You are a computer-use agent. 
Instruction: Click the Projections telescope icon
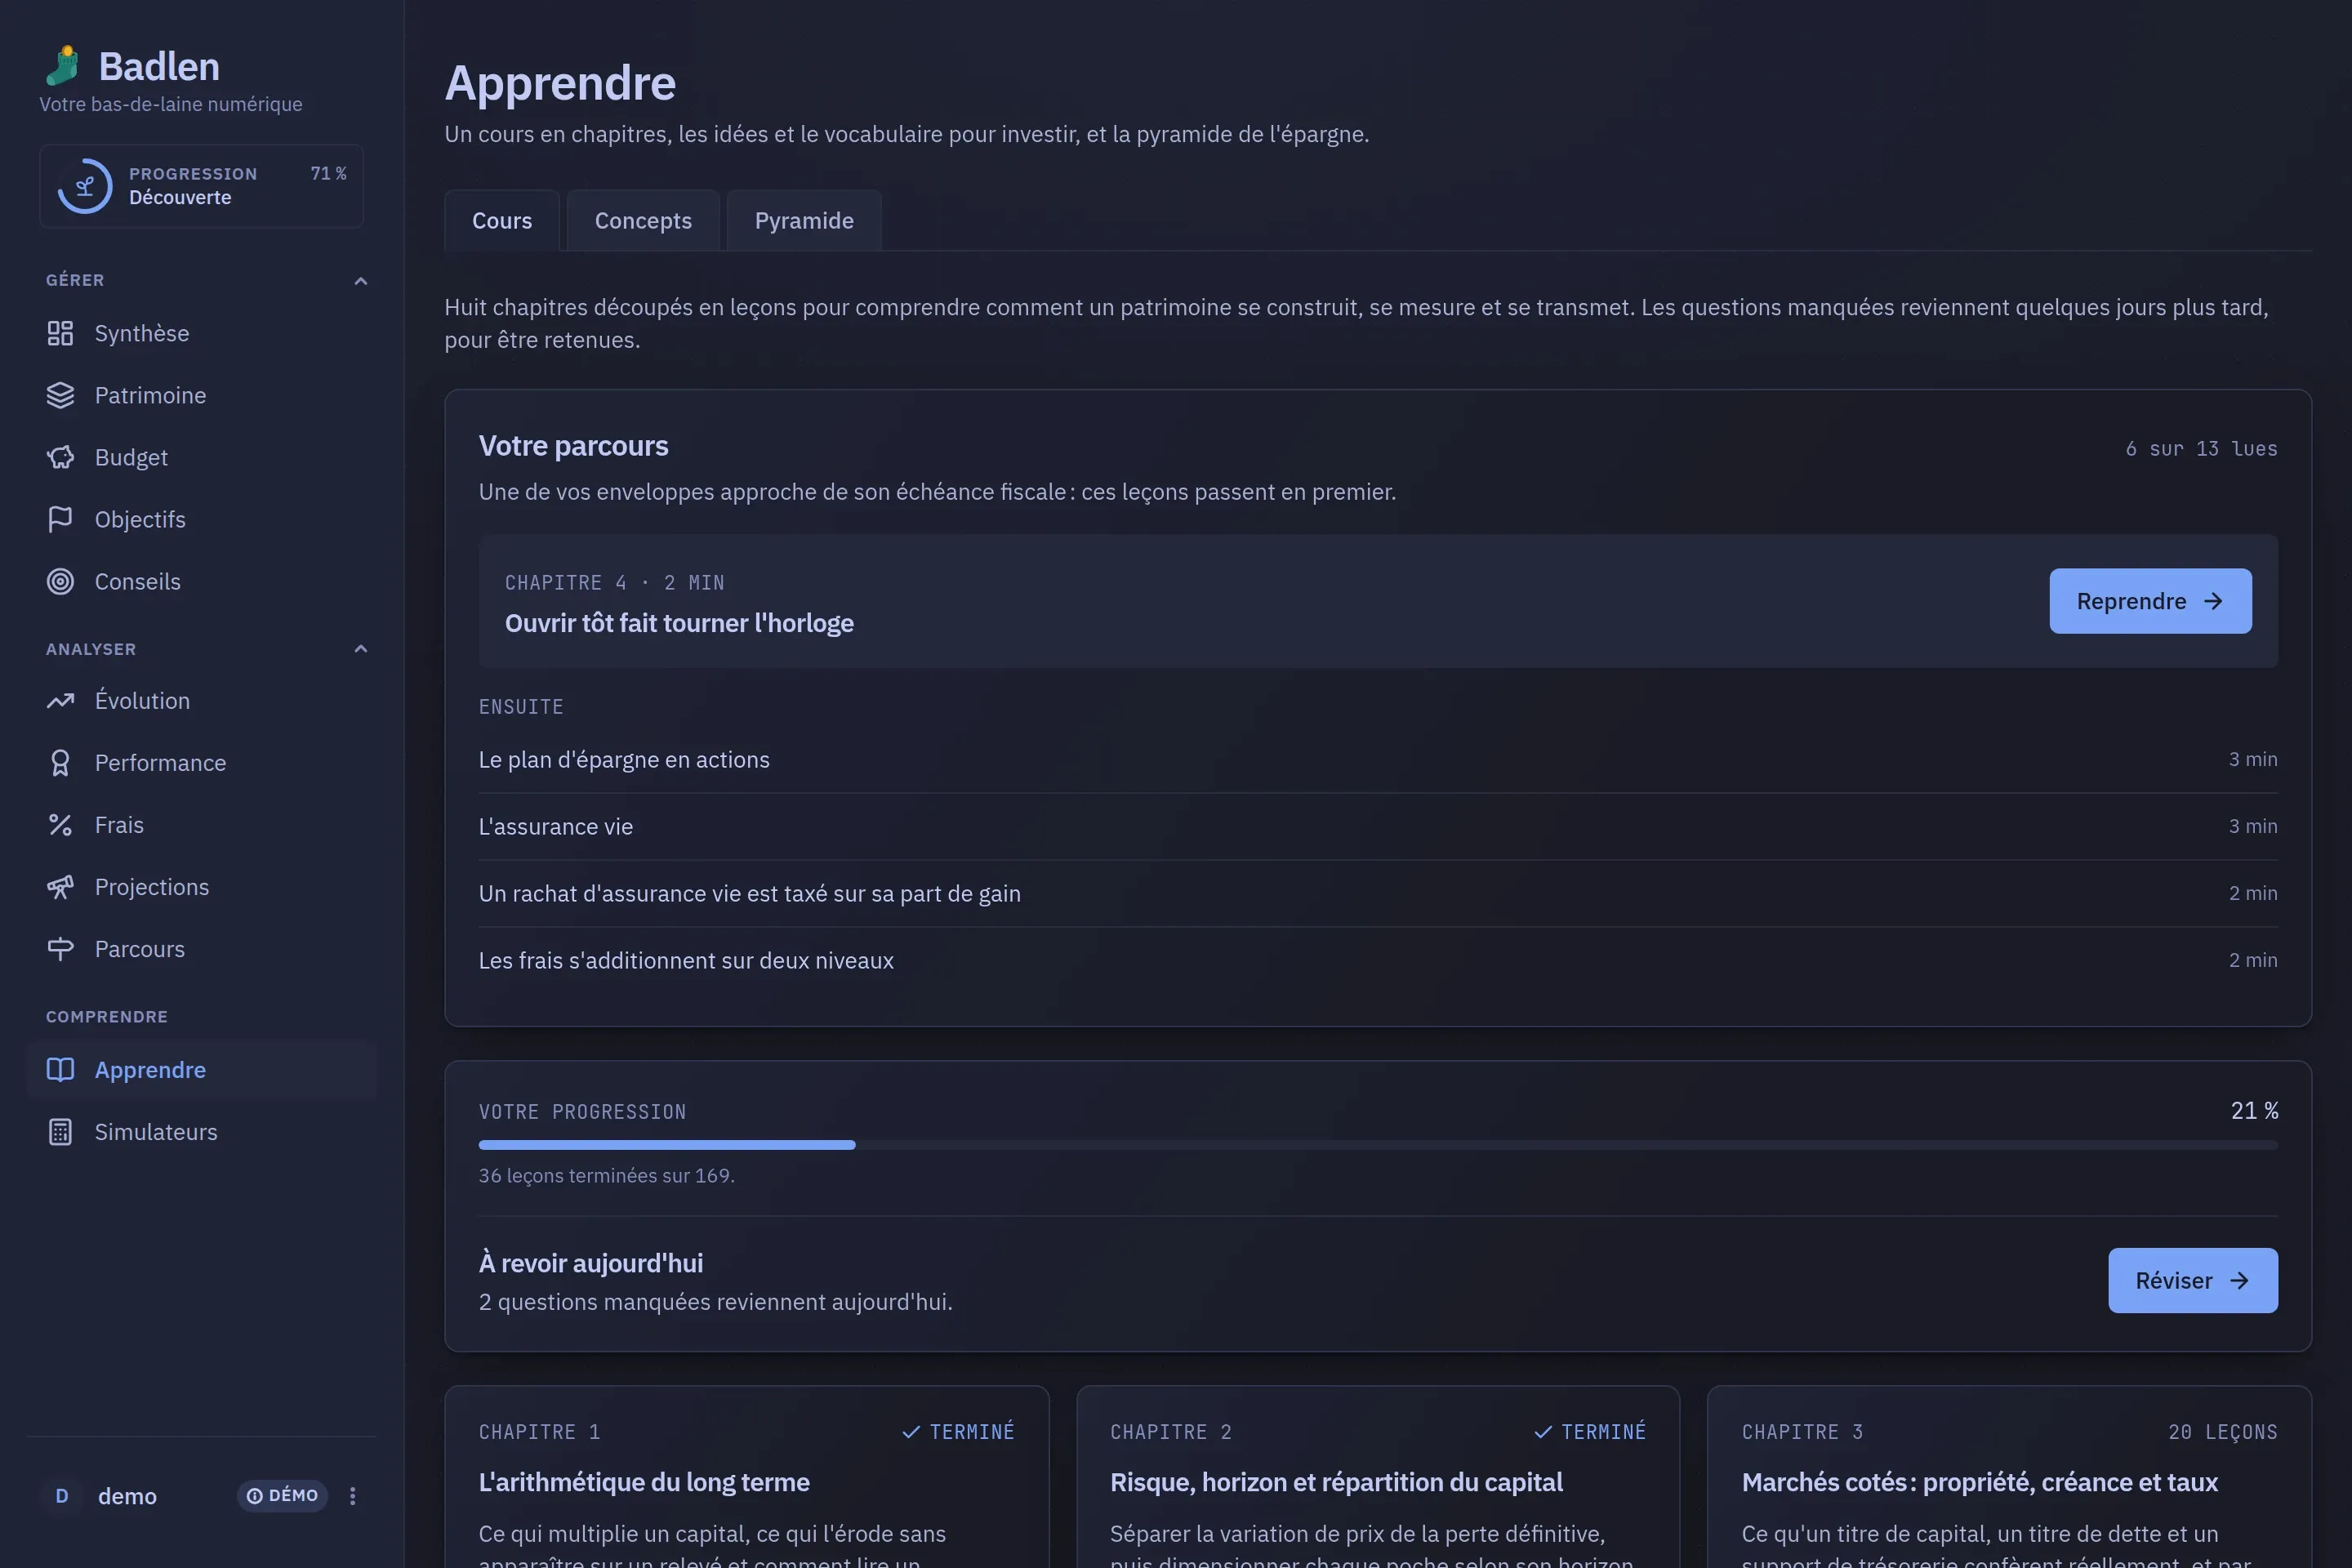[x=60, y=887]
